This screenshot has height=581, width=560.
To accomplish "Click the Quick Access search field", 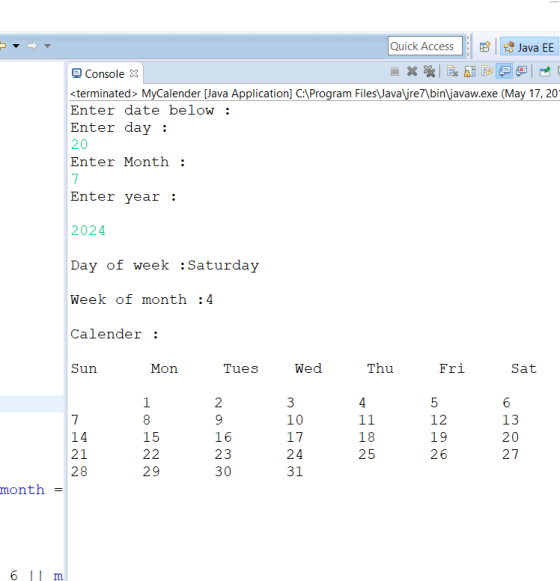I will point(425,46).
